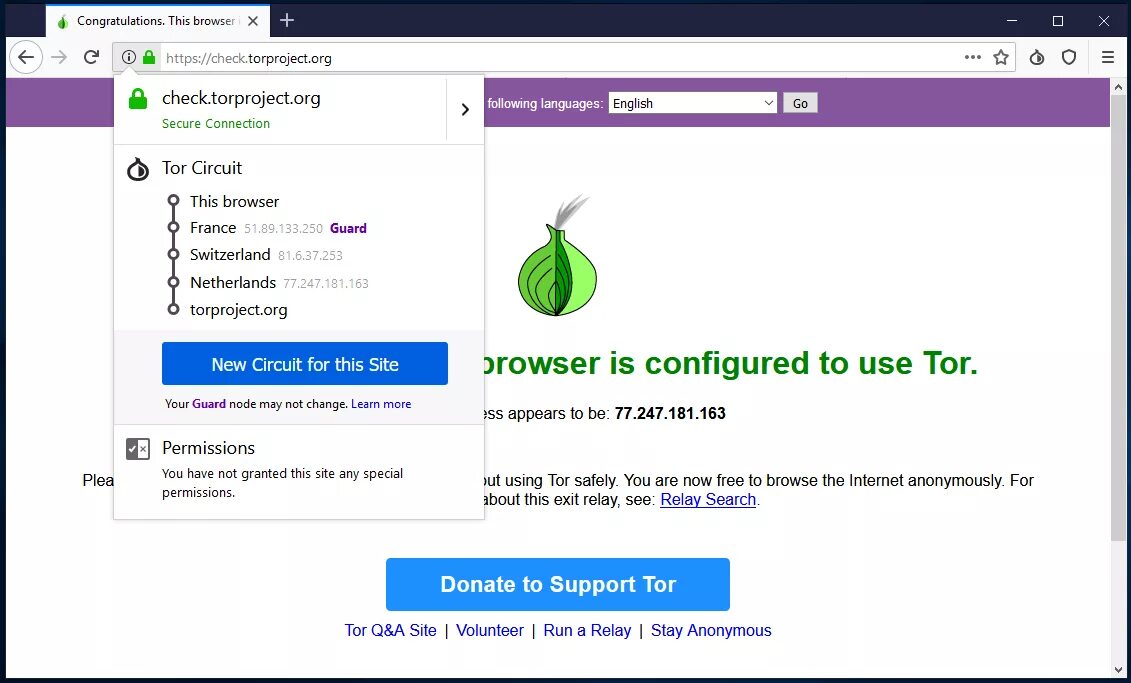The height and width of the screenshot is (683, 1131).
Task: Minimize the browser window
Action: tap(1012, 21)
